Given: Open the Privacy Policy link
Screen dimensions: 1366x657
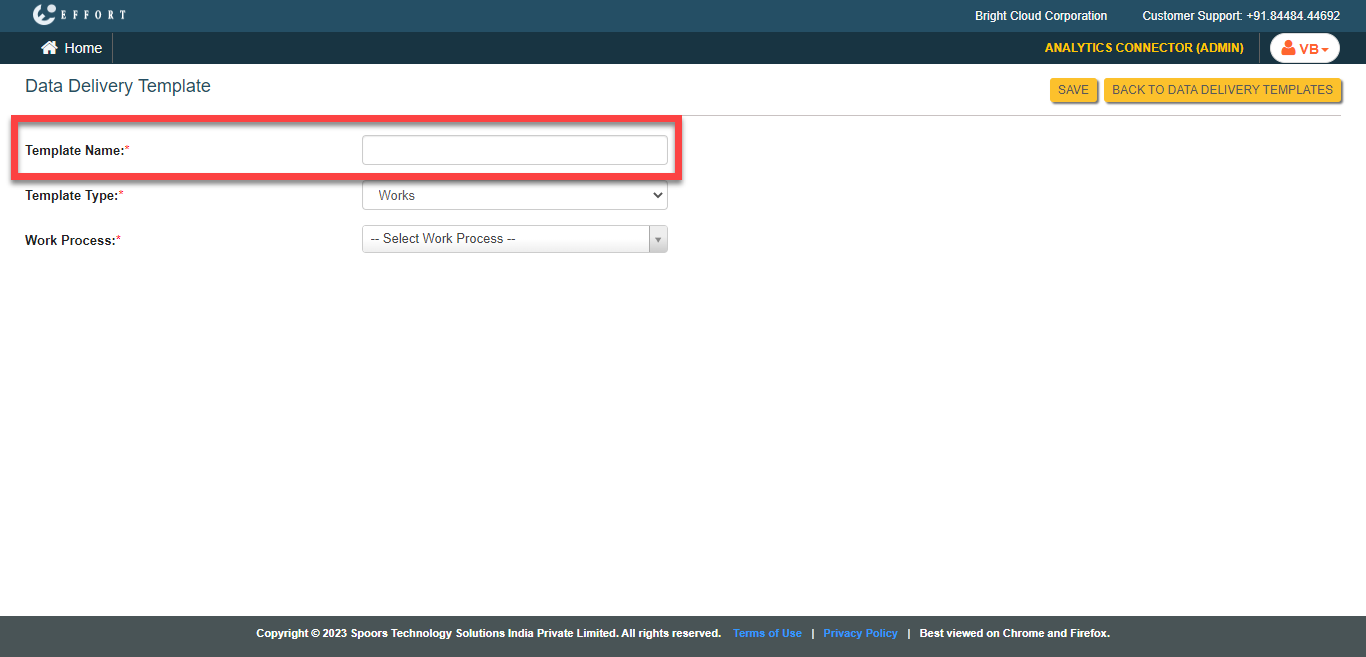Looking at the screenshot, I should [x=860, y=633].
